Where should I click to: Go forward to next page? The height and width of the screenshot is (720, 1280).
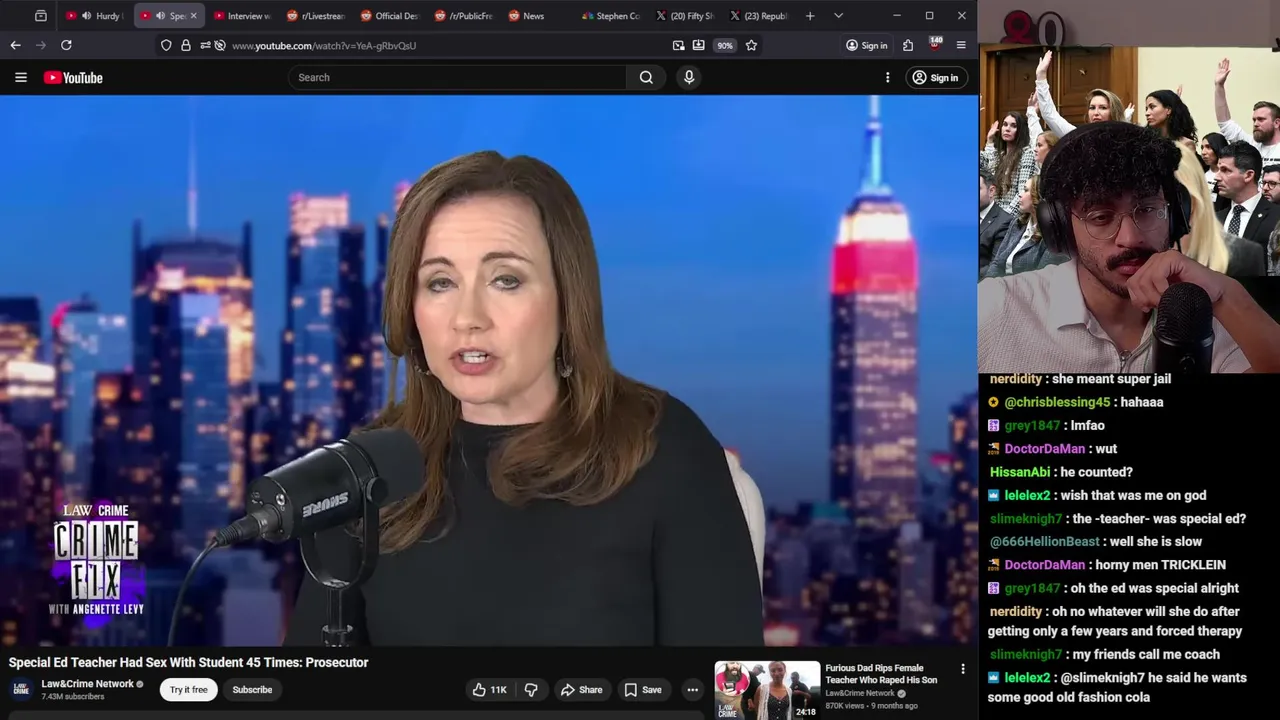coord(41,45)
